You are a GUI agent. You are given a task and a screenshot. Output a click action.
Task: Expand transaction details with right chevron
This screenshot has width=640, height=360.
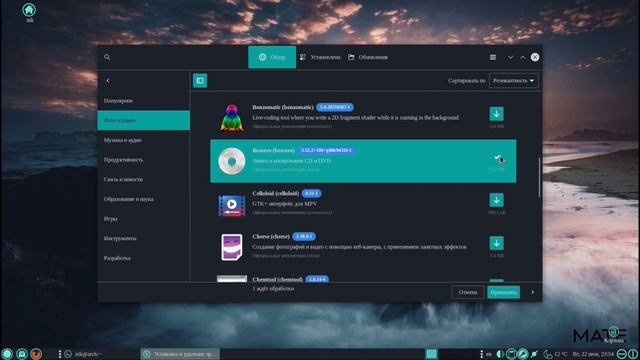tap(532, 292)
